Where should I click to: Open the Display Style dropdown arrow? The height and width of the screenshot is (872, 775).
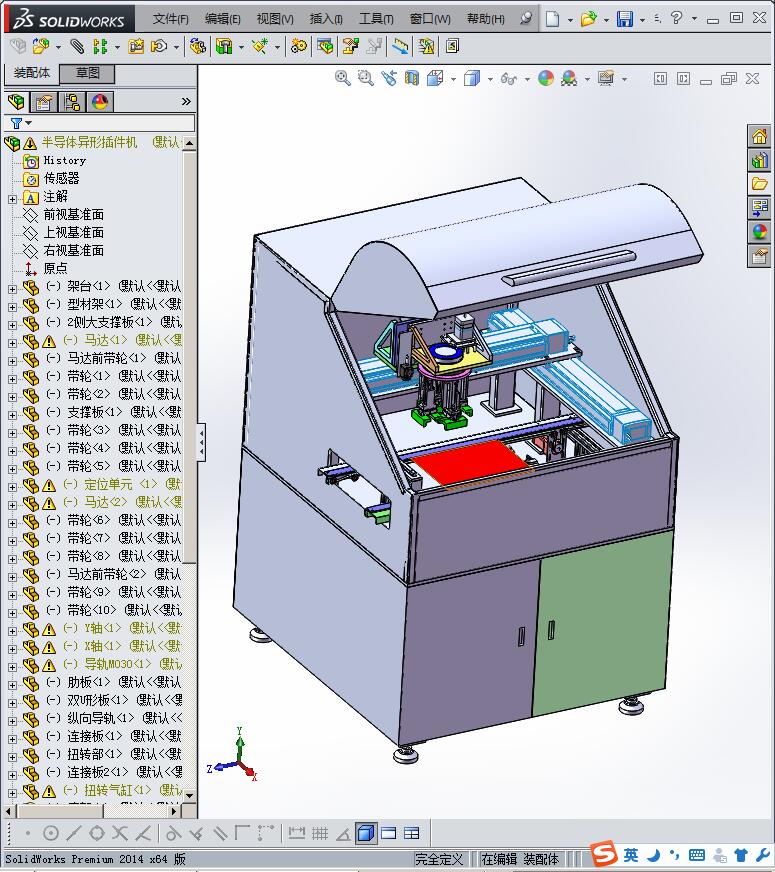tap(490, 80)
